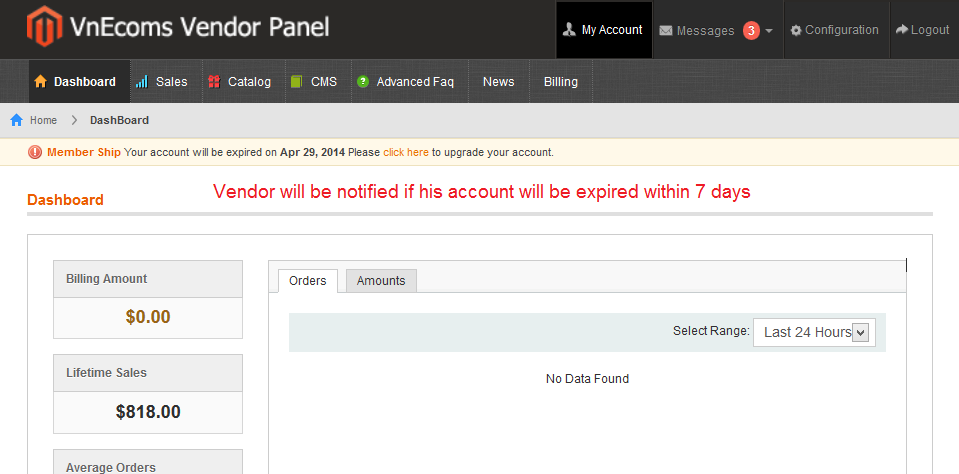
Task: Click the Logout arrow icon
Action: point(902,29)
